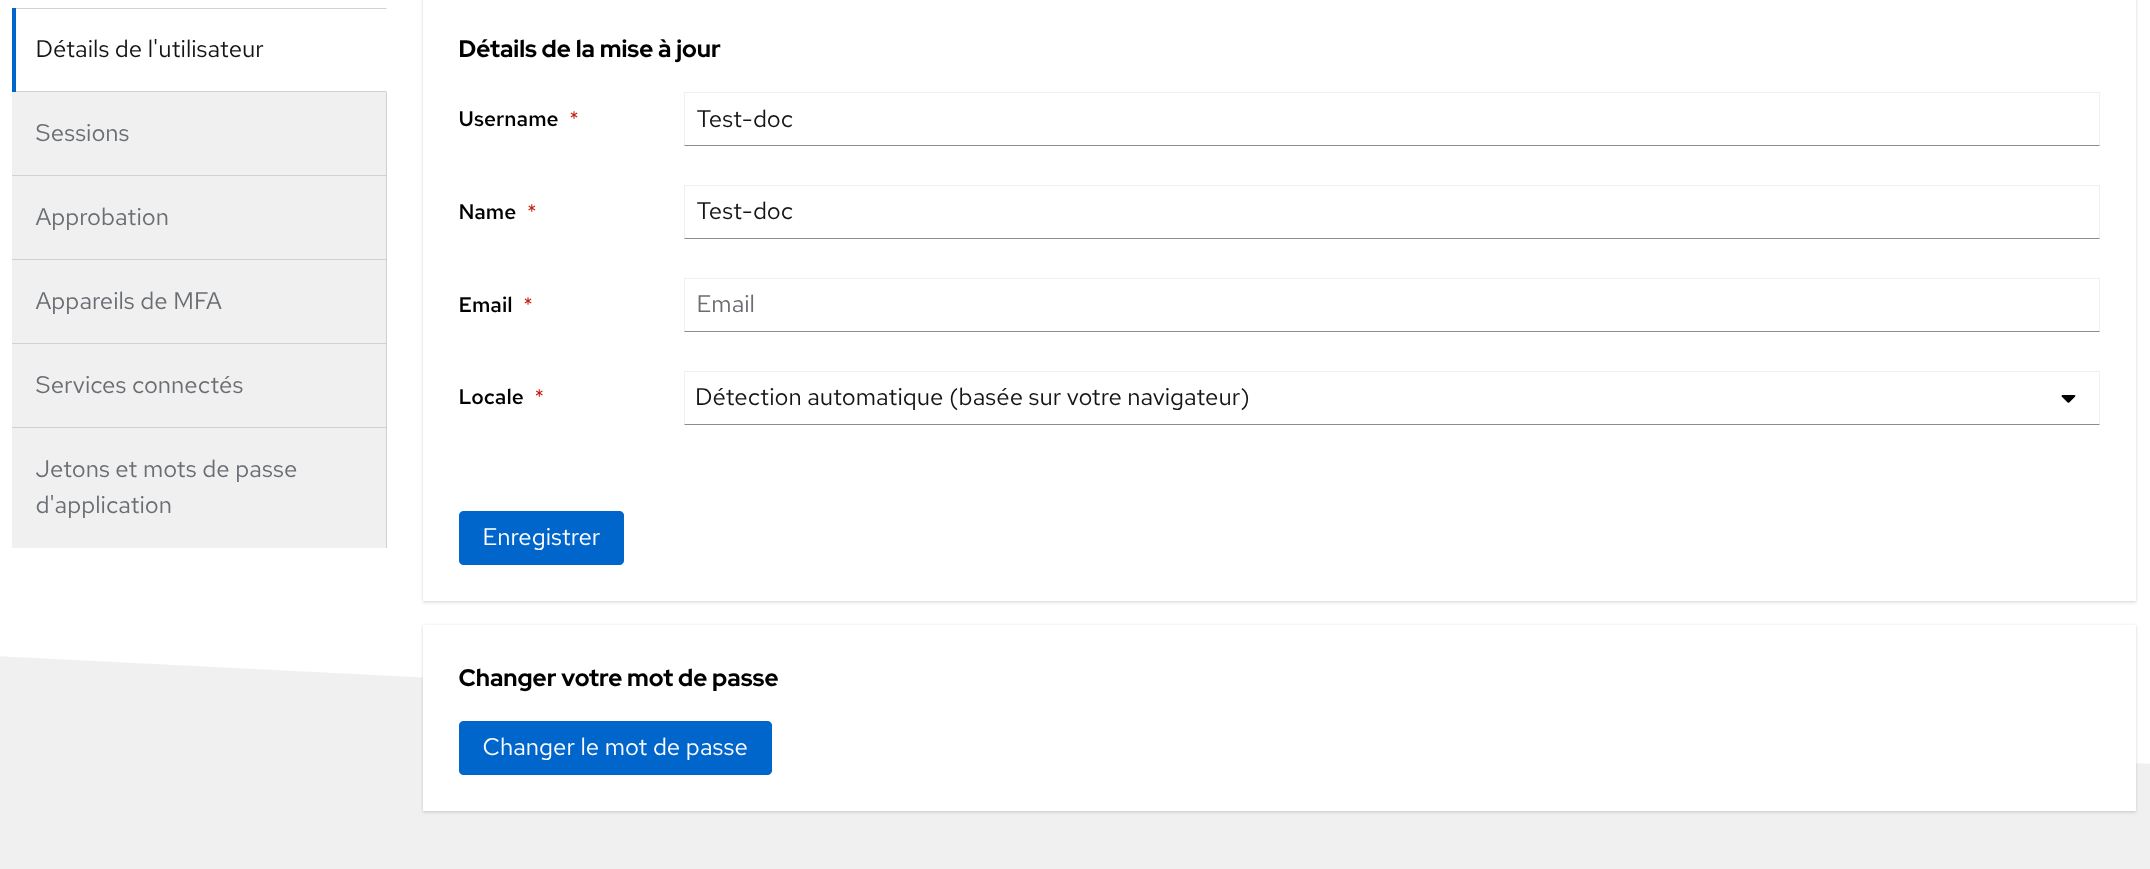
Task: Focus the Name text field
Action: tap(1390, 212)
